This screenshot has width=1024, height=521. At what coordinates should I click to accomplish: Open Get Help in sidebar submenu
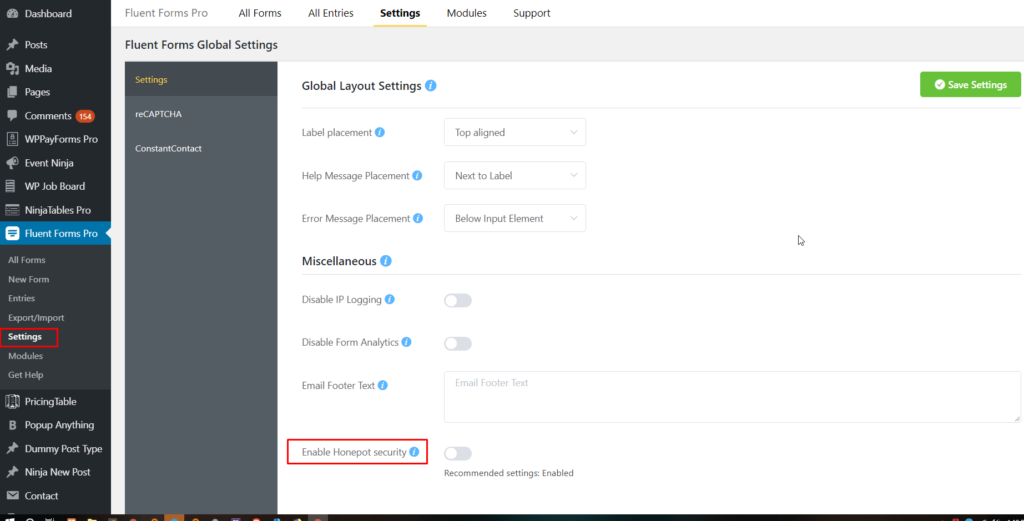coord(25,375)
